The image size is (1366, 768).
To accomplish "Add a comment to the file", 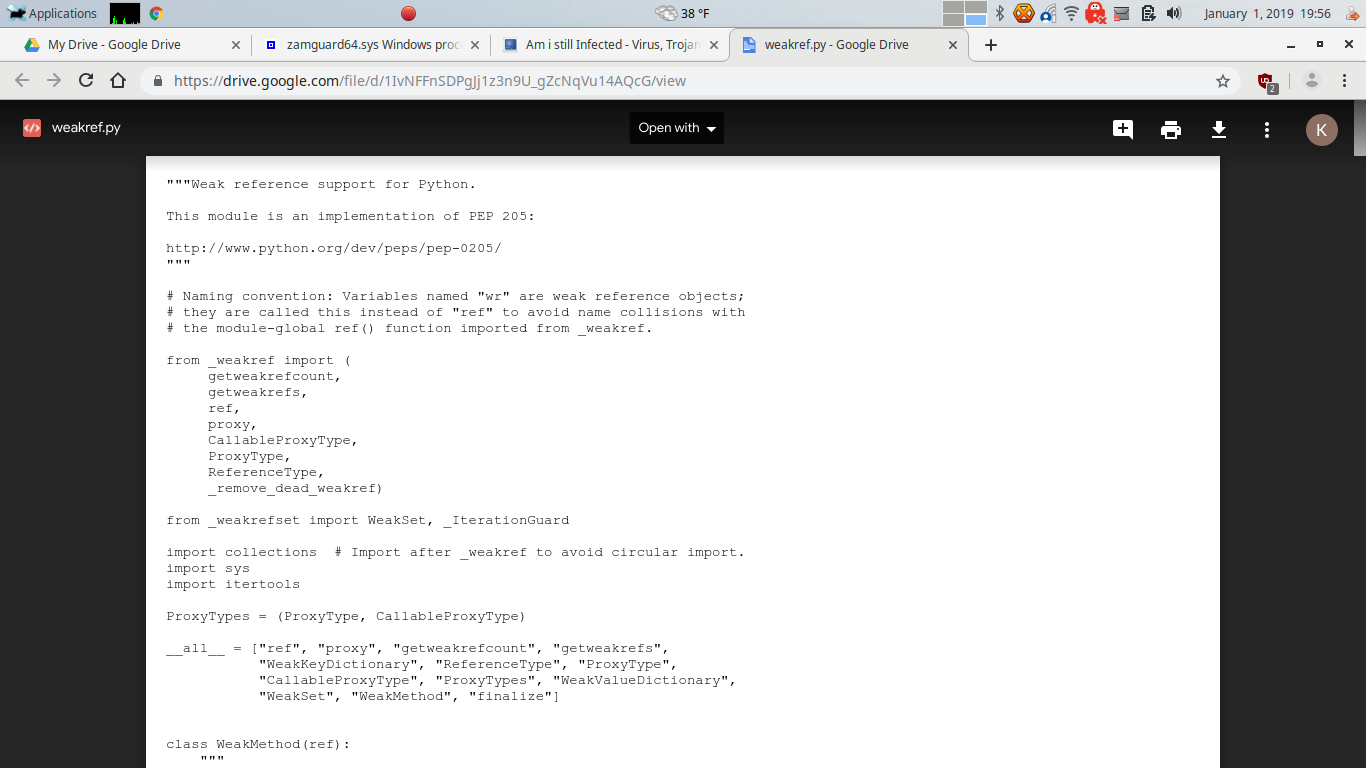I will [x=1123, y=129].
